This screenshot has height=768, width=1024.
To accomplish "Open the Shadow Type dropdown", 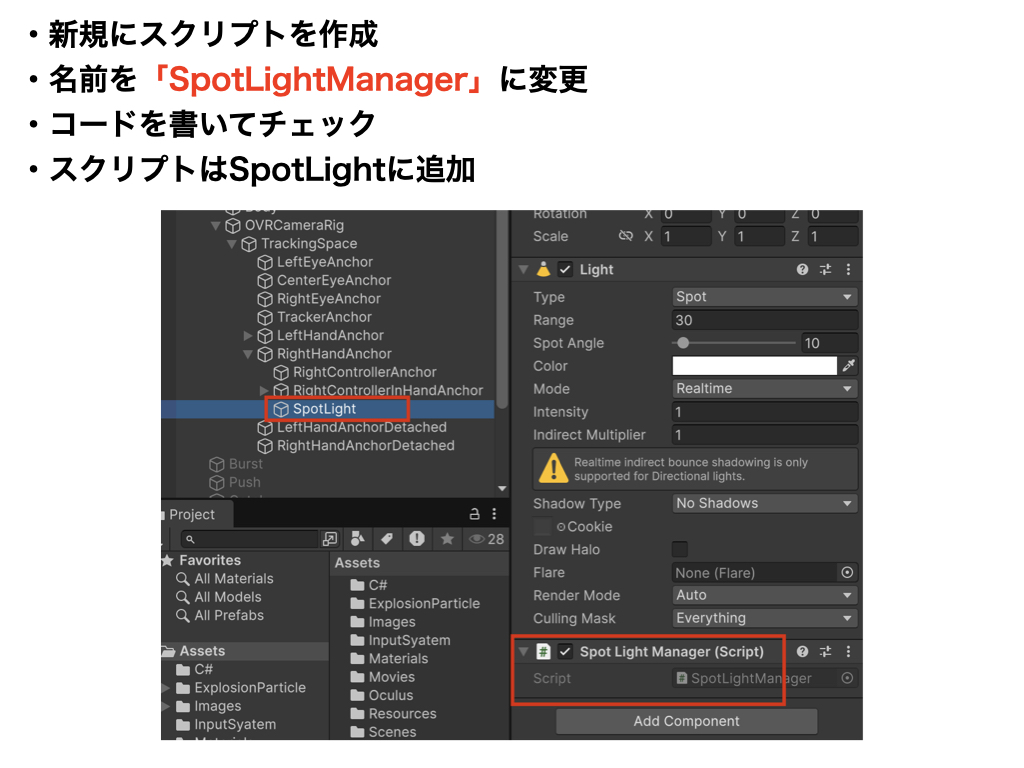I will point(765,504).
